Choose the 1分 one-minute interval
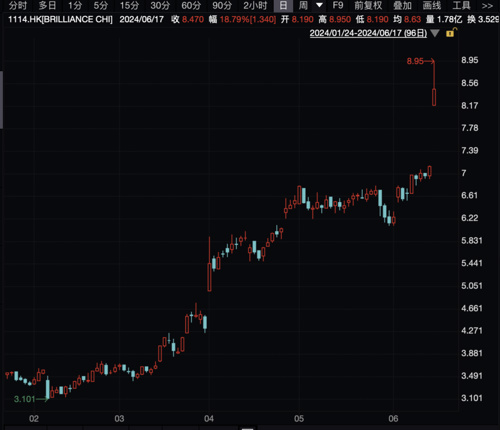 click(x=75, y=5)
